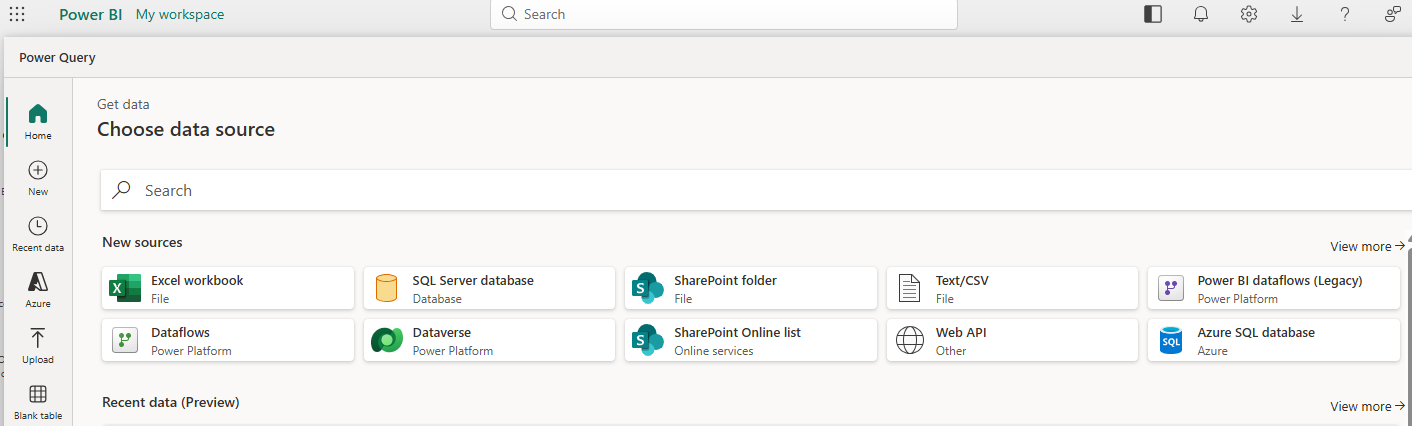Open the help question mark icon
The height and width of the screenshot is (426, 1412).
point(1345,14)
